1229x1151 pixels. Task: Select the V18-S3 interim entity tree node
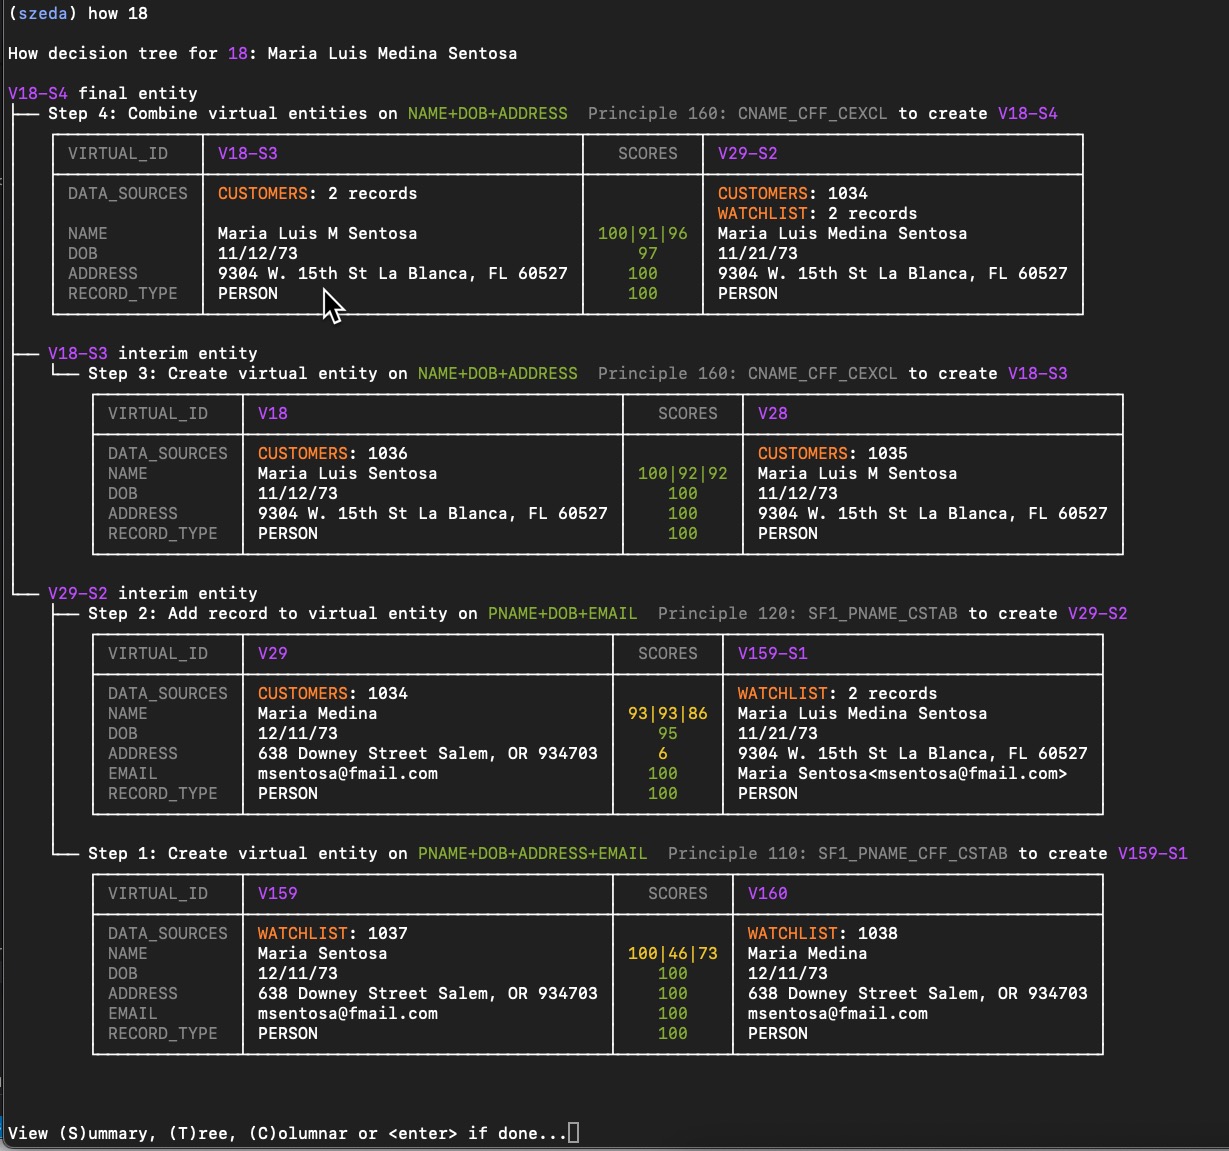click(152, 353)
